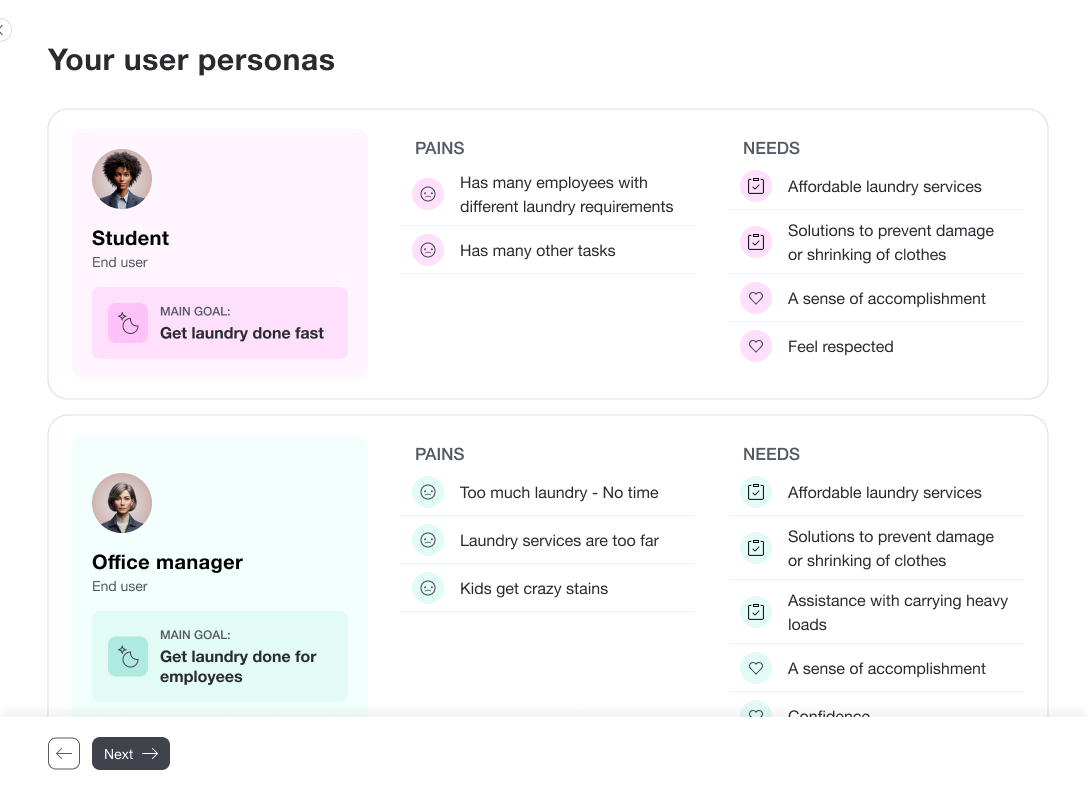Click face icon beside 'Laundry services are too far'
This screenshot has height=803, width=1088.
pos(428,540)
